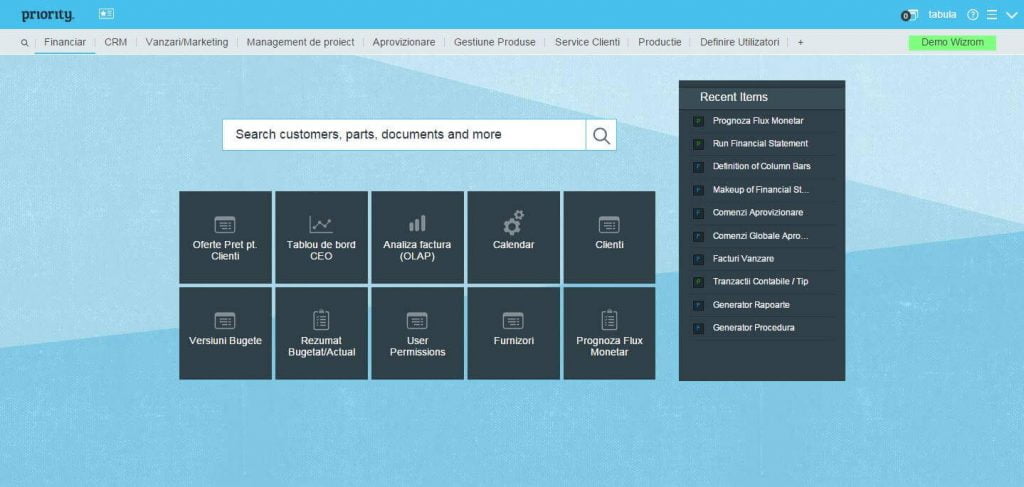Click the Priority logo
This screenshot has width=1024, height=487.
[48, 15]
